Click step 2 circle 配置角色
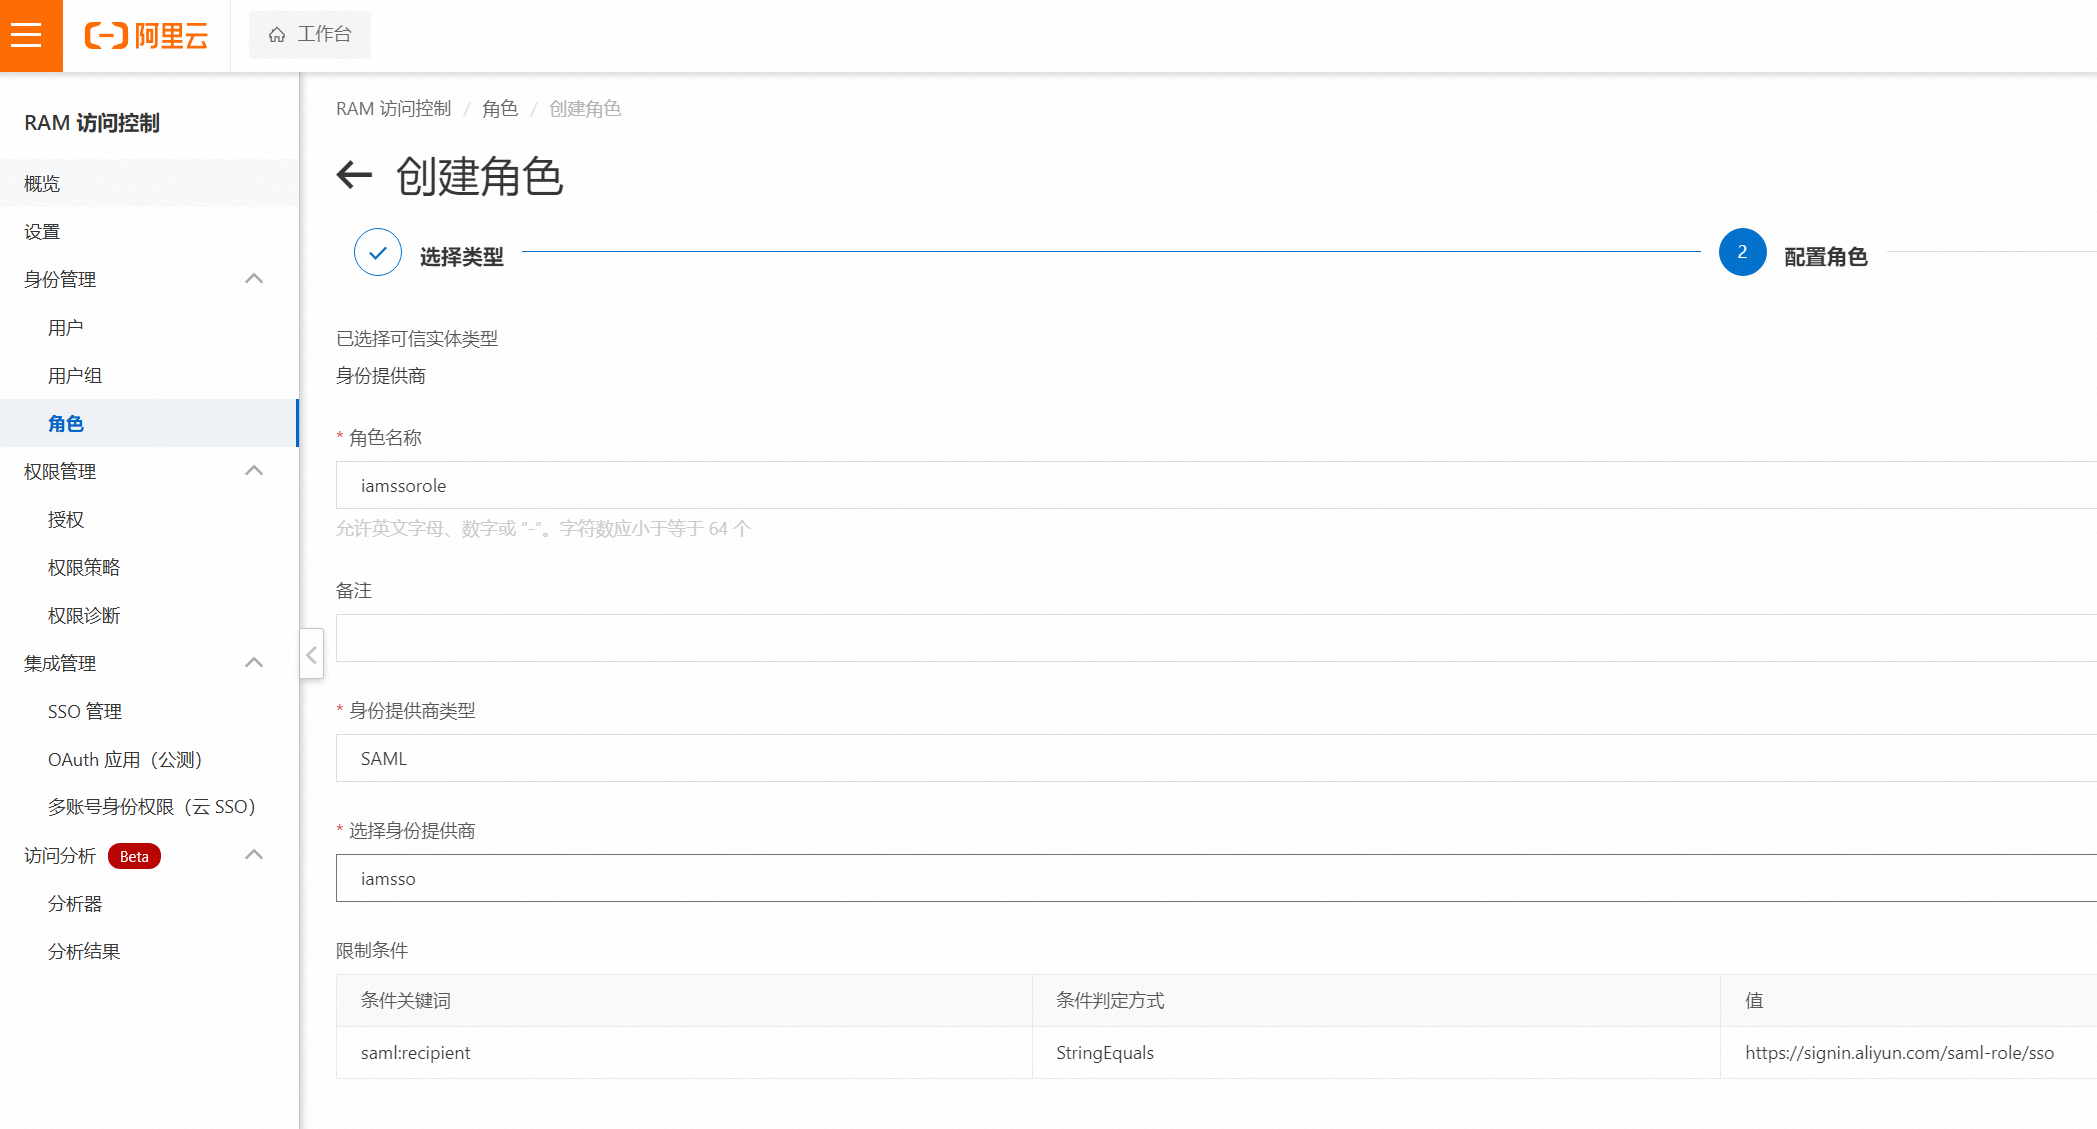This screenshot has width=2097, height=1129. point(1742,253)
